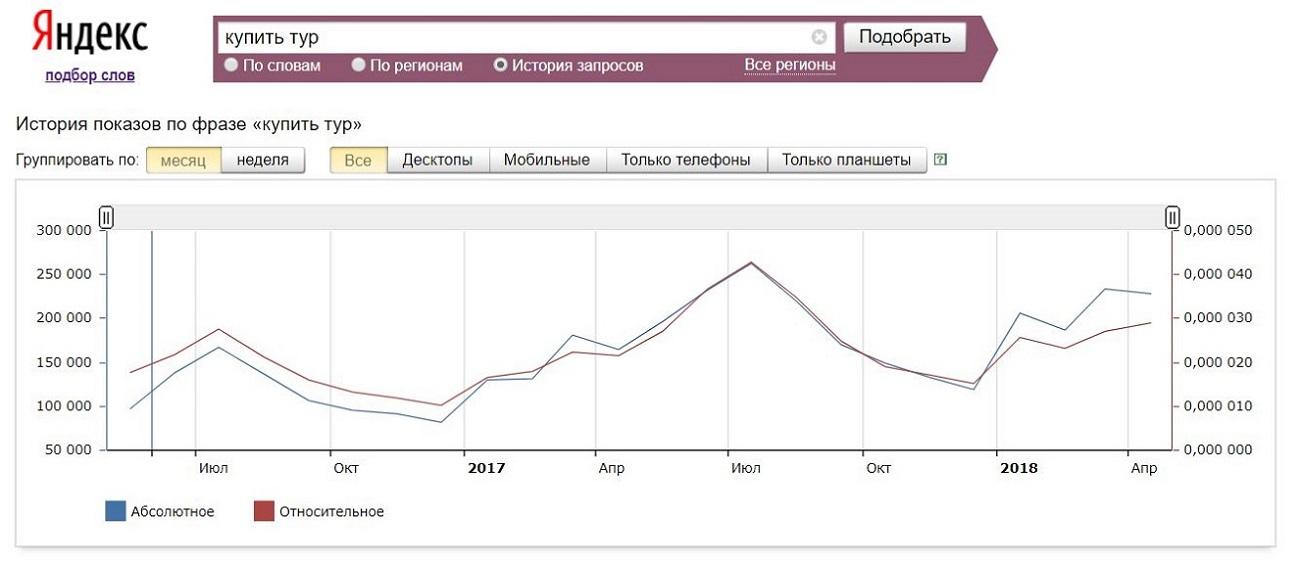Select the 'По словам' radio button

(x=231, y=65)
